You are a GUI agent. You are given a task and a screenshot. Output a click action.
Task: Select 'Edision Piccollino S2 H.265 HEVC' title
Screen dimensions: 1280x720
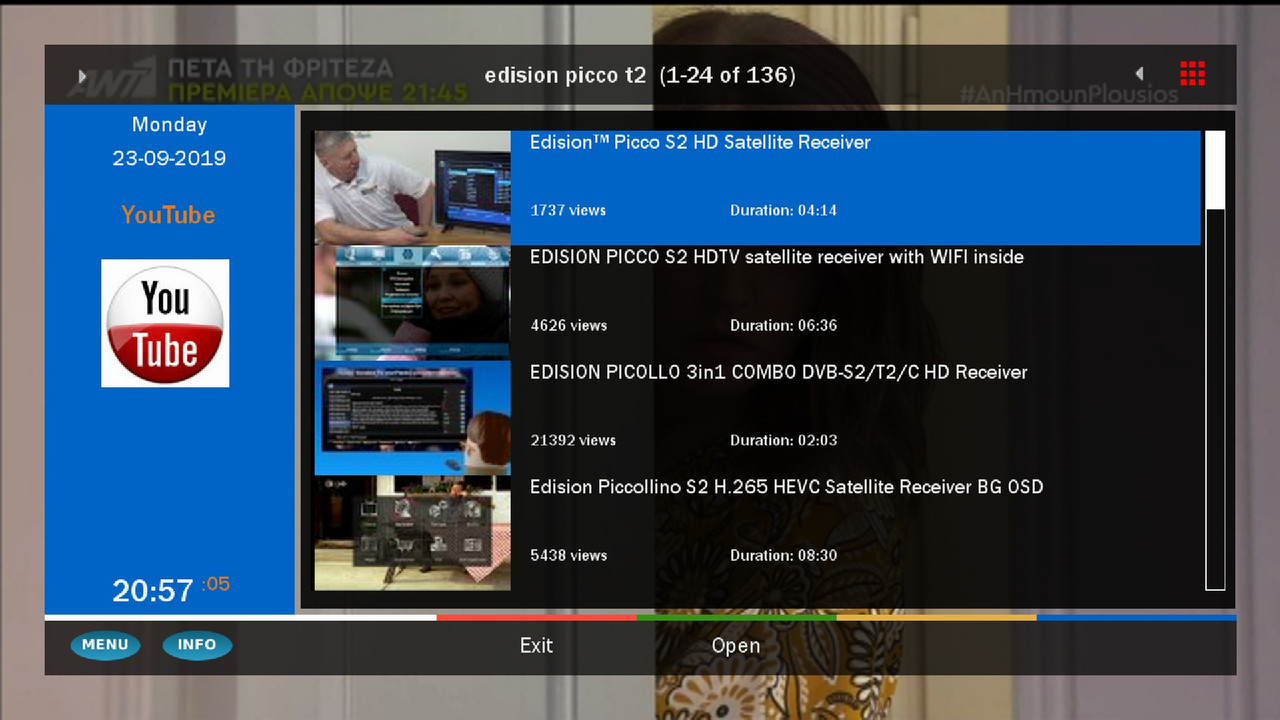point(786,487)
